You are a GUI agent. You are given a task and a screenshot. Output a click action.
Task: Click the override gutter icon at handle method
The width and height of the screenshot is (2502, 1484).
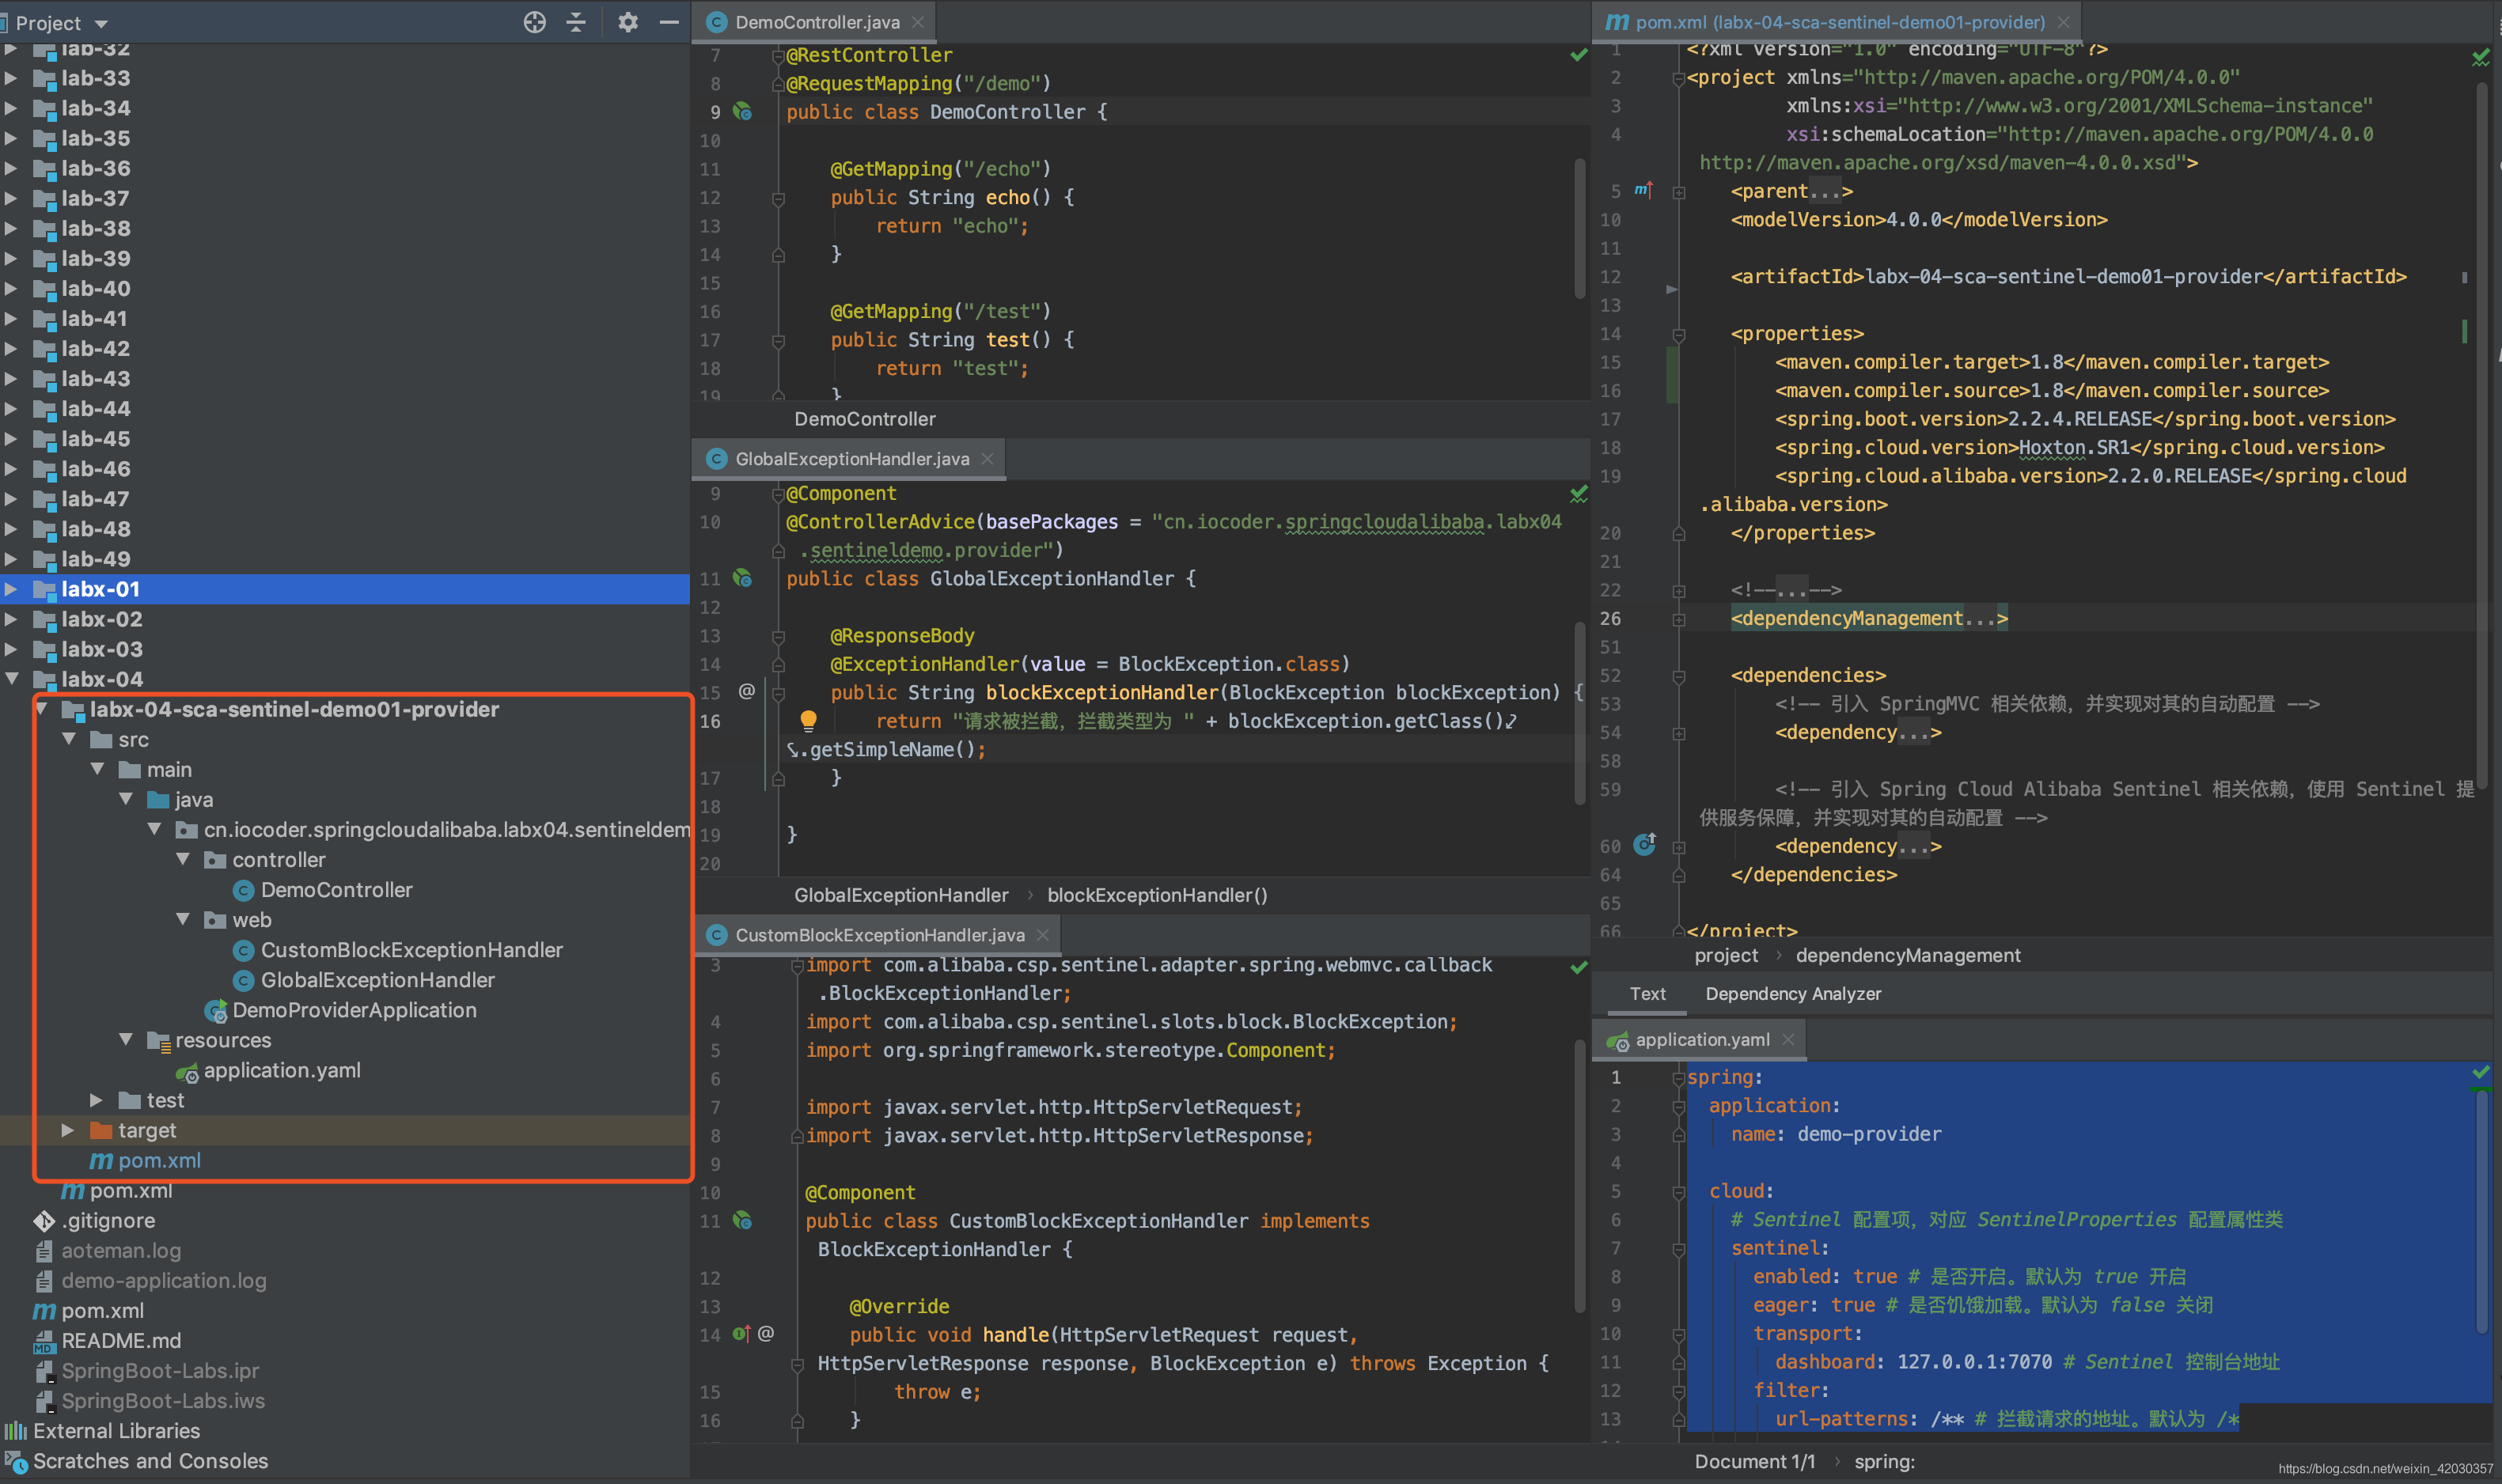[741, 1334]
